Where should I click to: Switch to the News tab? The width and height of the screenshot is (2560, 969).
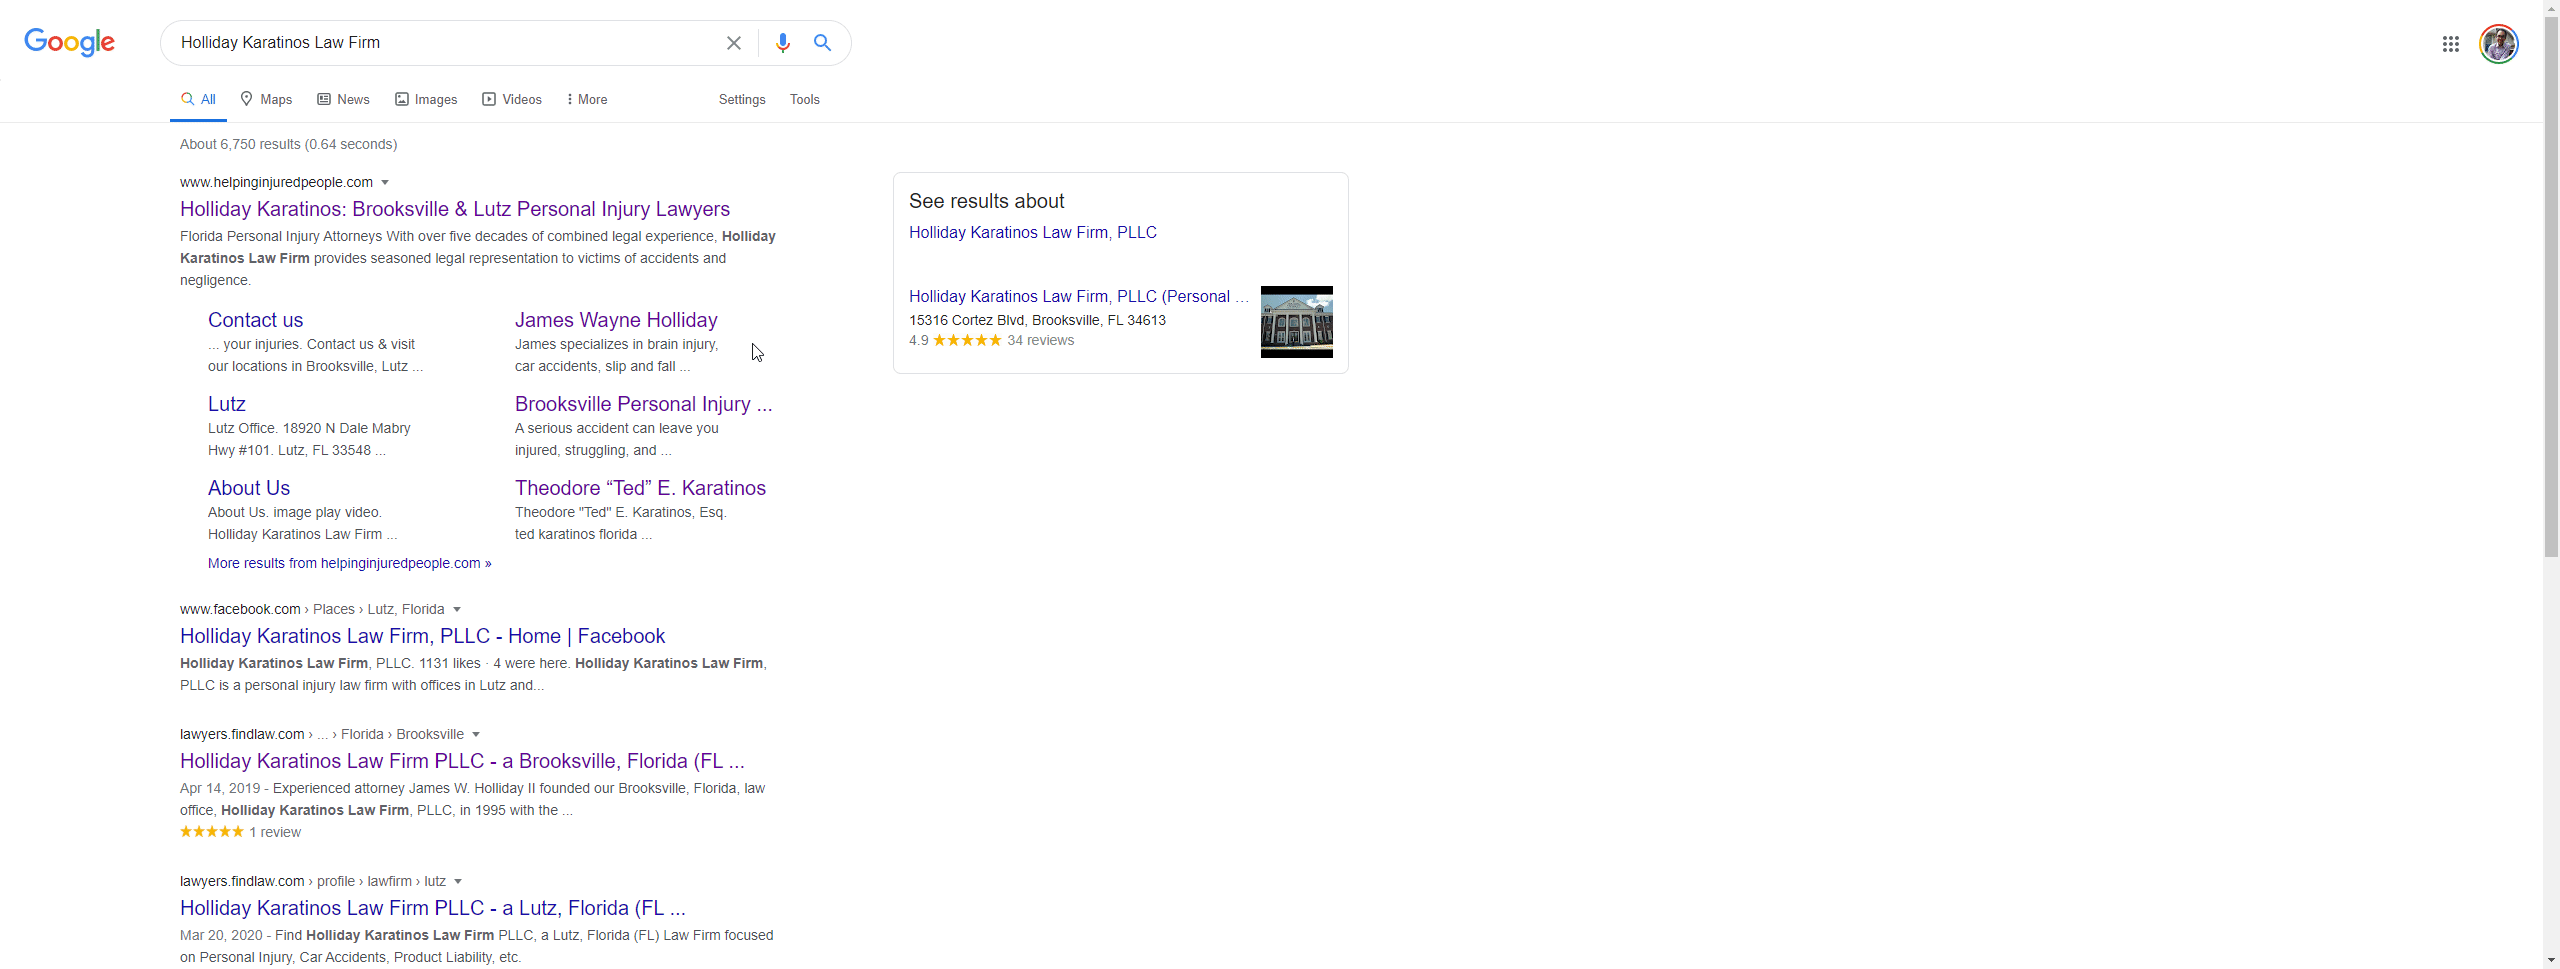[x=343, y=99]
